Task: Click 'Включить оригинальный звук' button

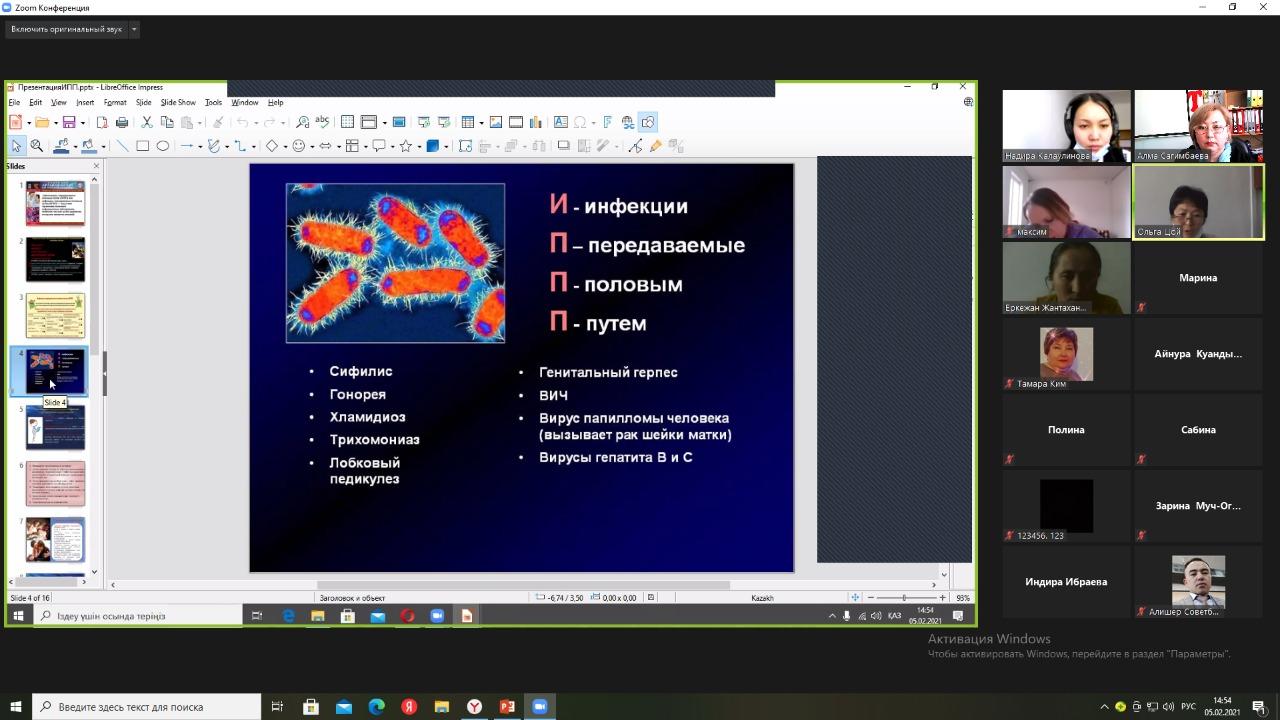Action: [66, 29]
